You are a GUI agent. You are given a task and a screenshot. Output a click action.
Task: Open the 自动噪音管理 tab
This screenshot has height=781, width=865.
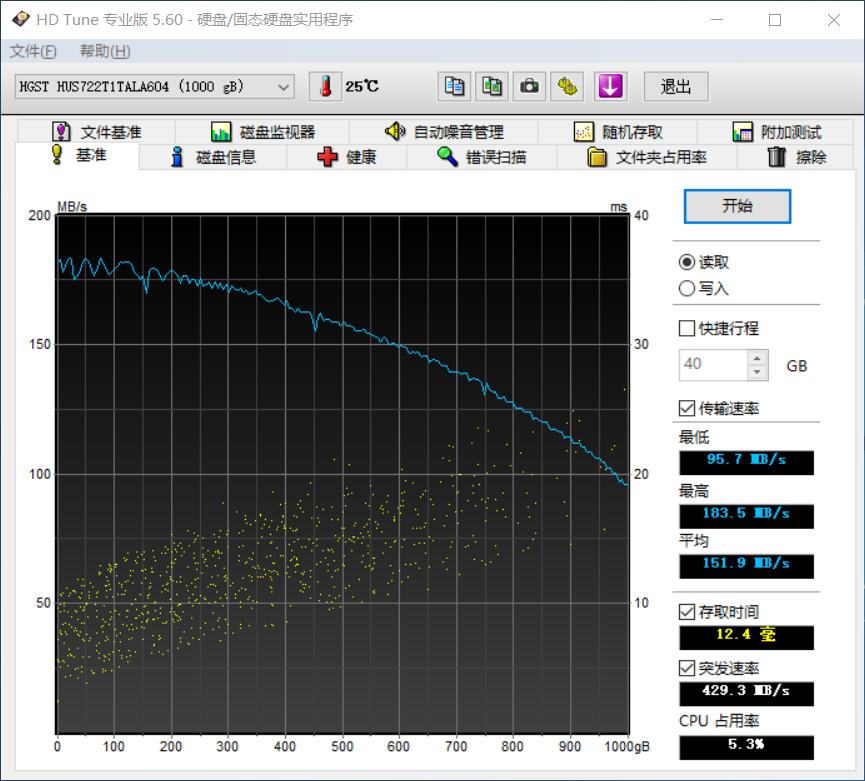444,132
